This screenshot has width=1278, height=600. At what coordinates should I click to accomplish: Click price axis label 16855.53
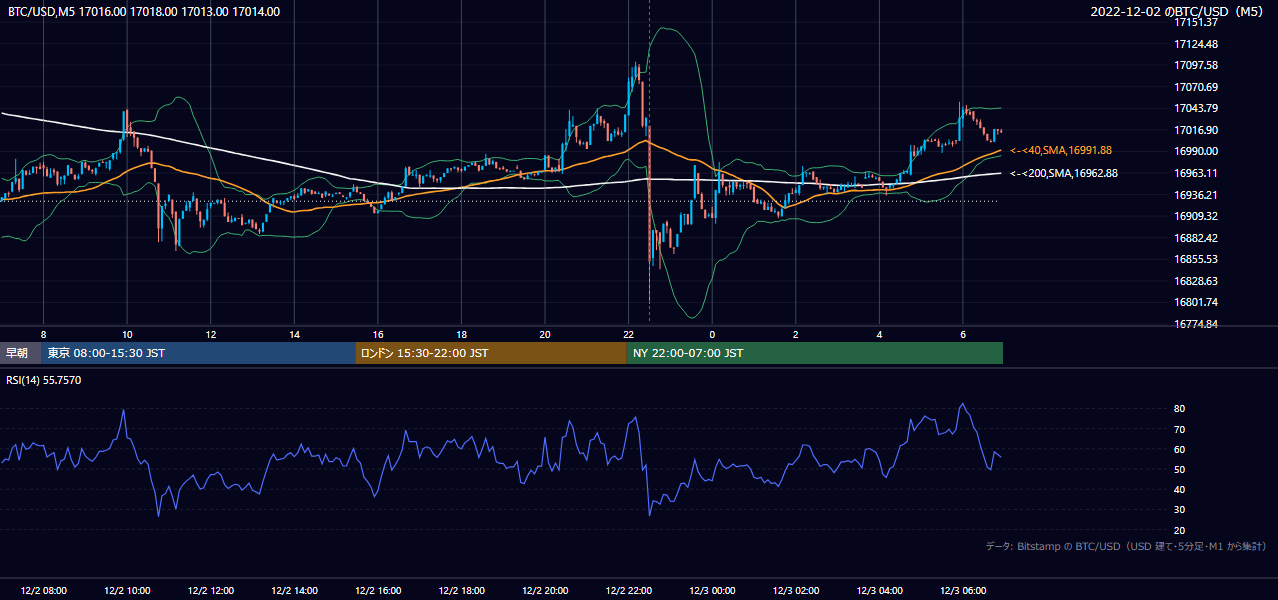tap(1196, 259)
